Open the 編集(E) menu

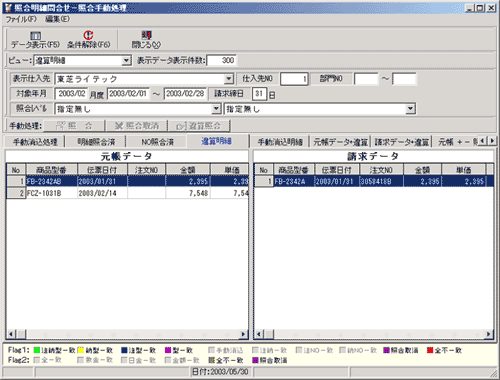[x=57, y=19]
